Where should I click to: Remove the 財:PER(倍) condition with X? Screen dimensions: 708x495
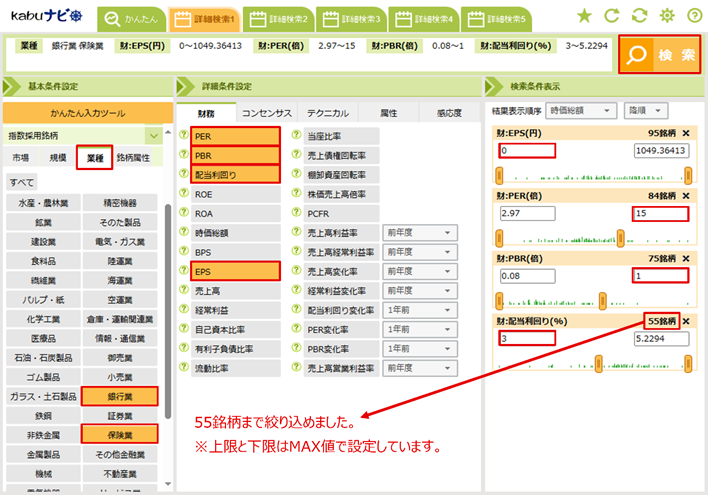[685, 195]
